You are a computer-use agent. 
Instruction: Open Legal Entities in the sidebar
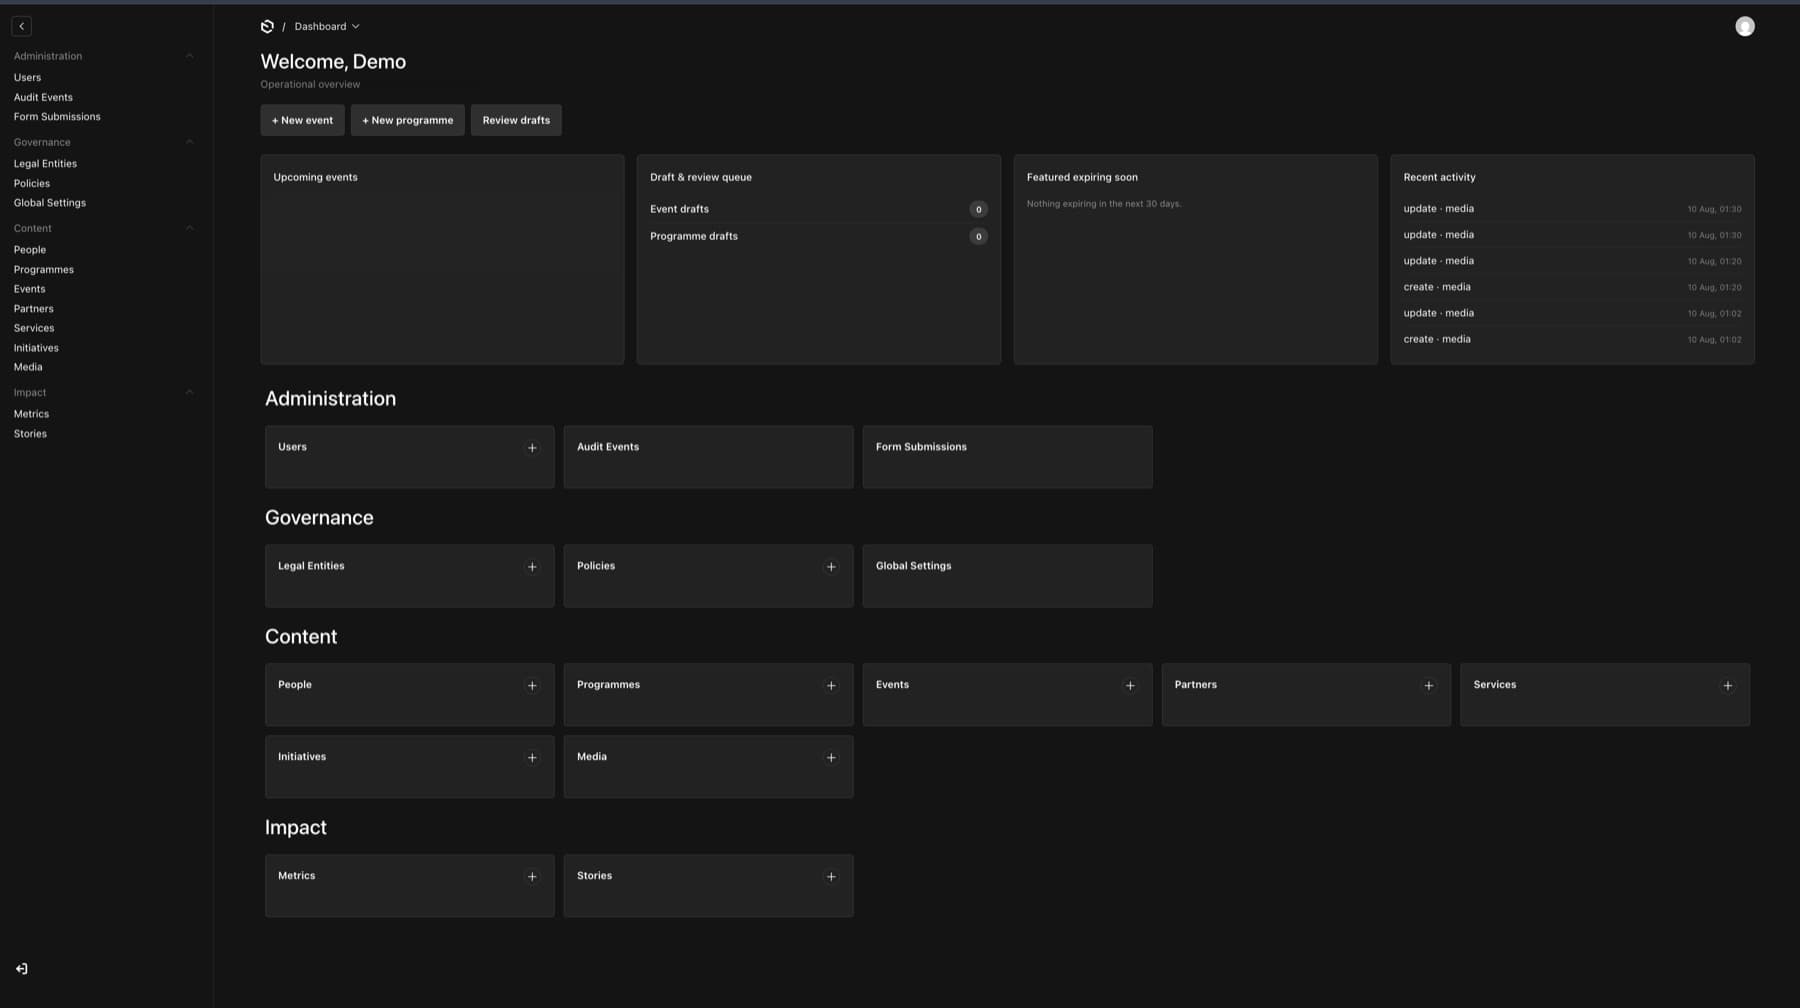pyautogui.click(x=45, y=164)
